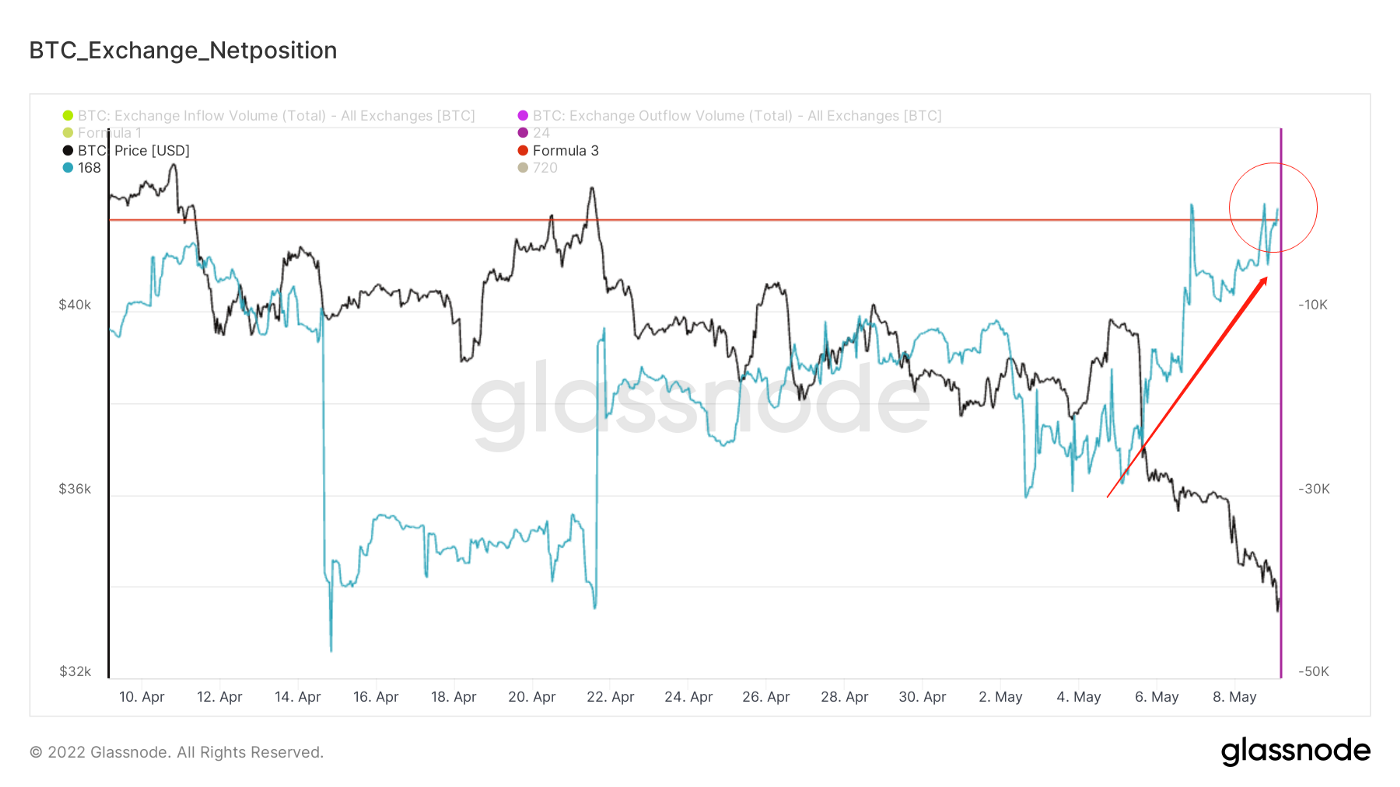Screen dimensions: 1400x787
Task: Click the magenta dot beside Exchange Outflow Volume
Action: 523,116
